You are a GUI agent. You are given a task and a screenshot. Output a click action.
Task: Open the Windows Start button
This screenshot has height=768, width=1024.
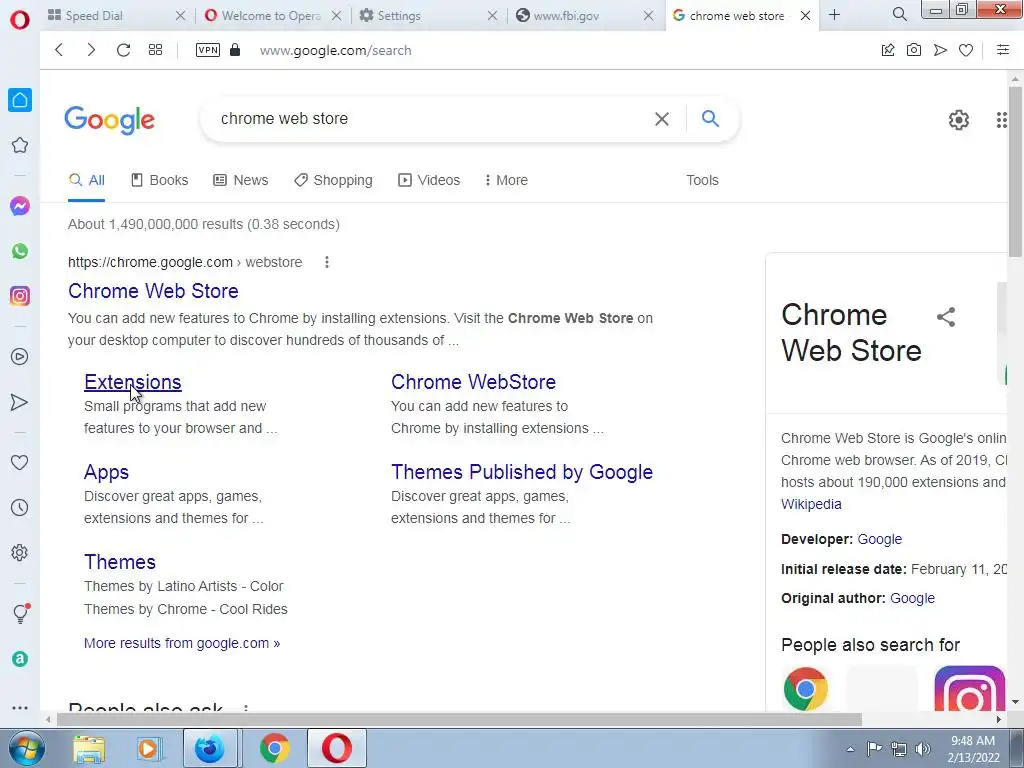[x=26, y=748]
